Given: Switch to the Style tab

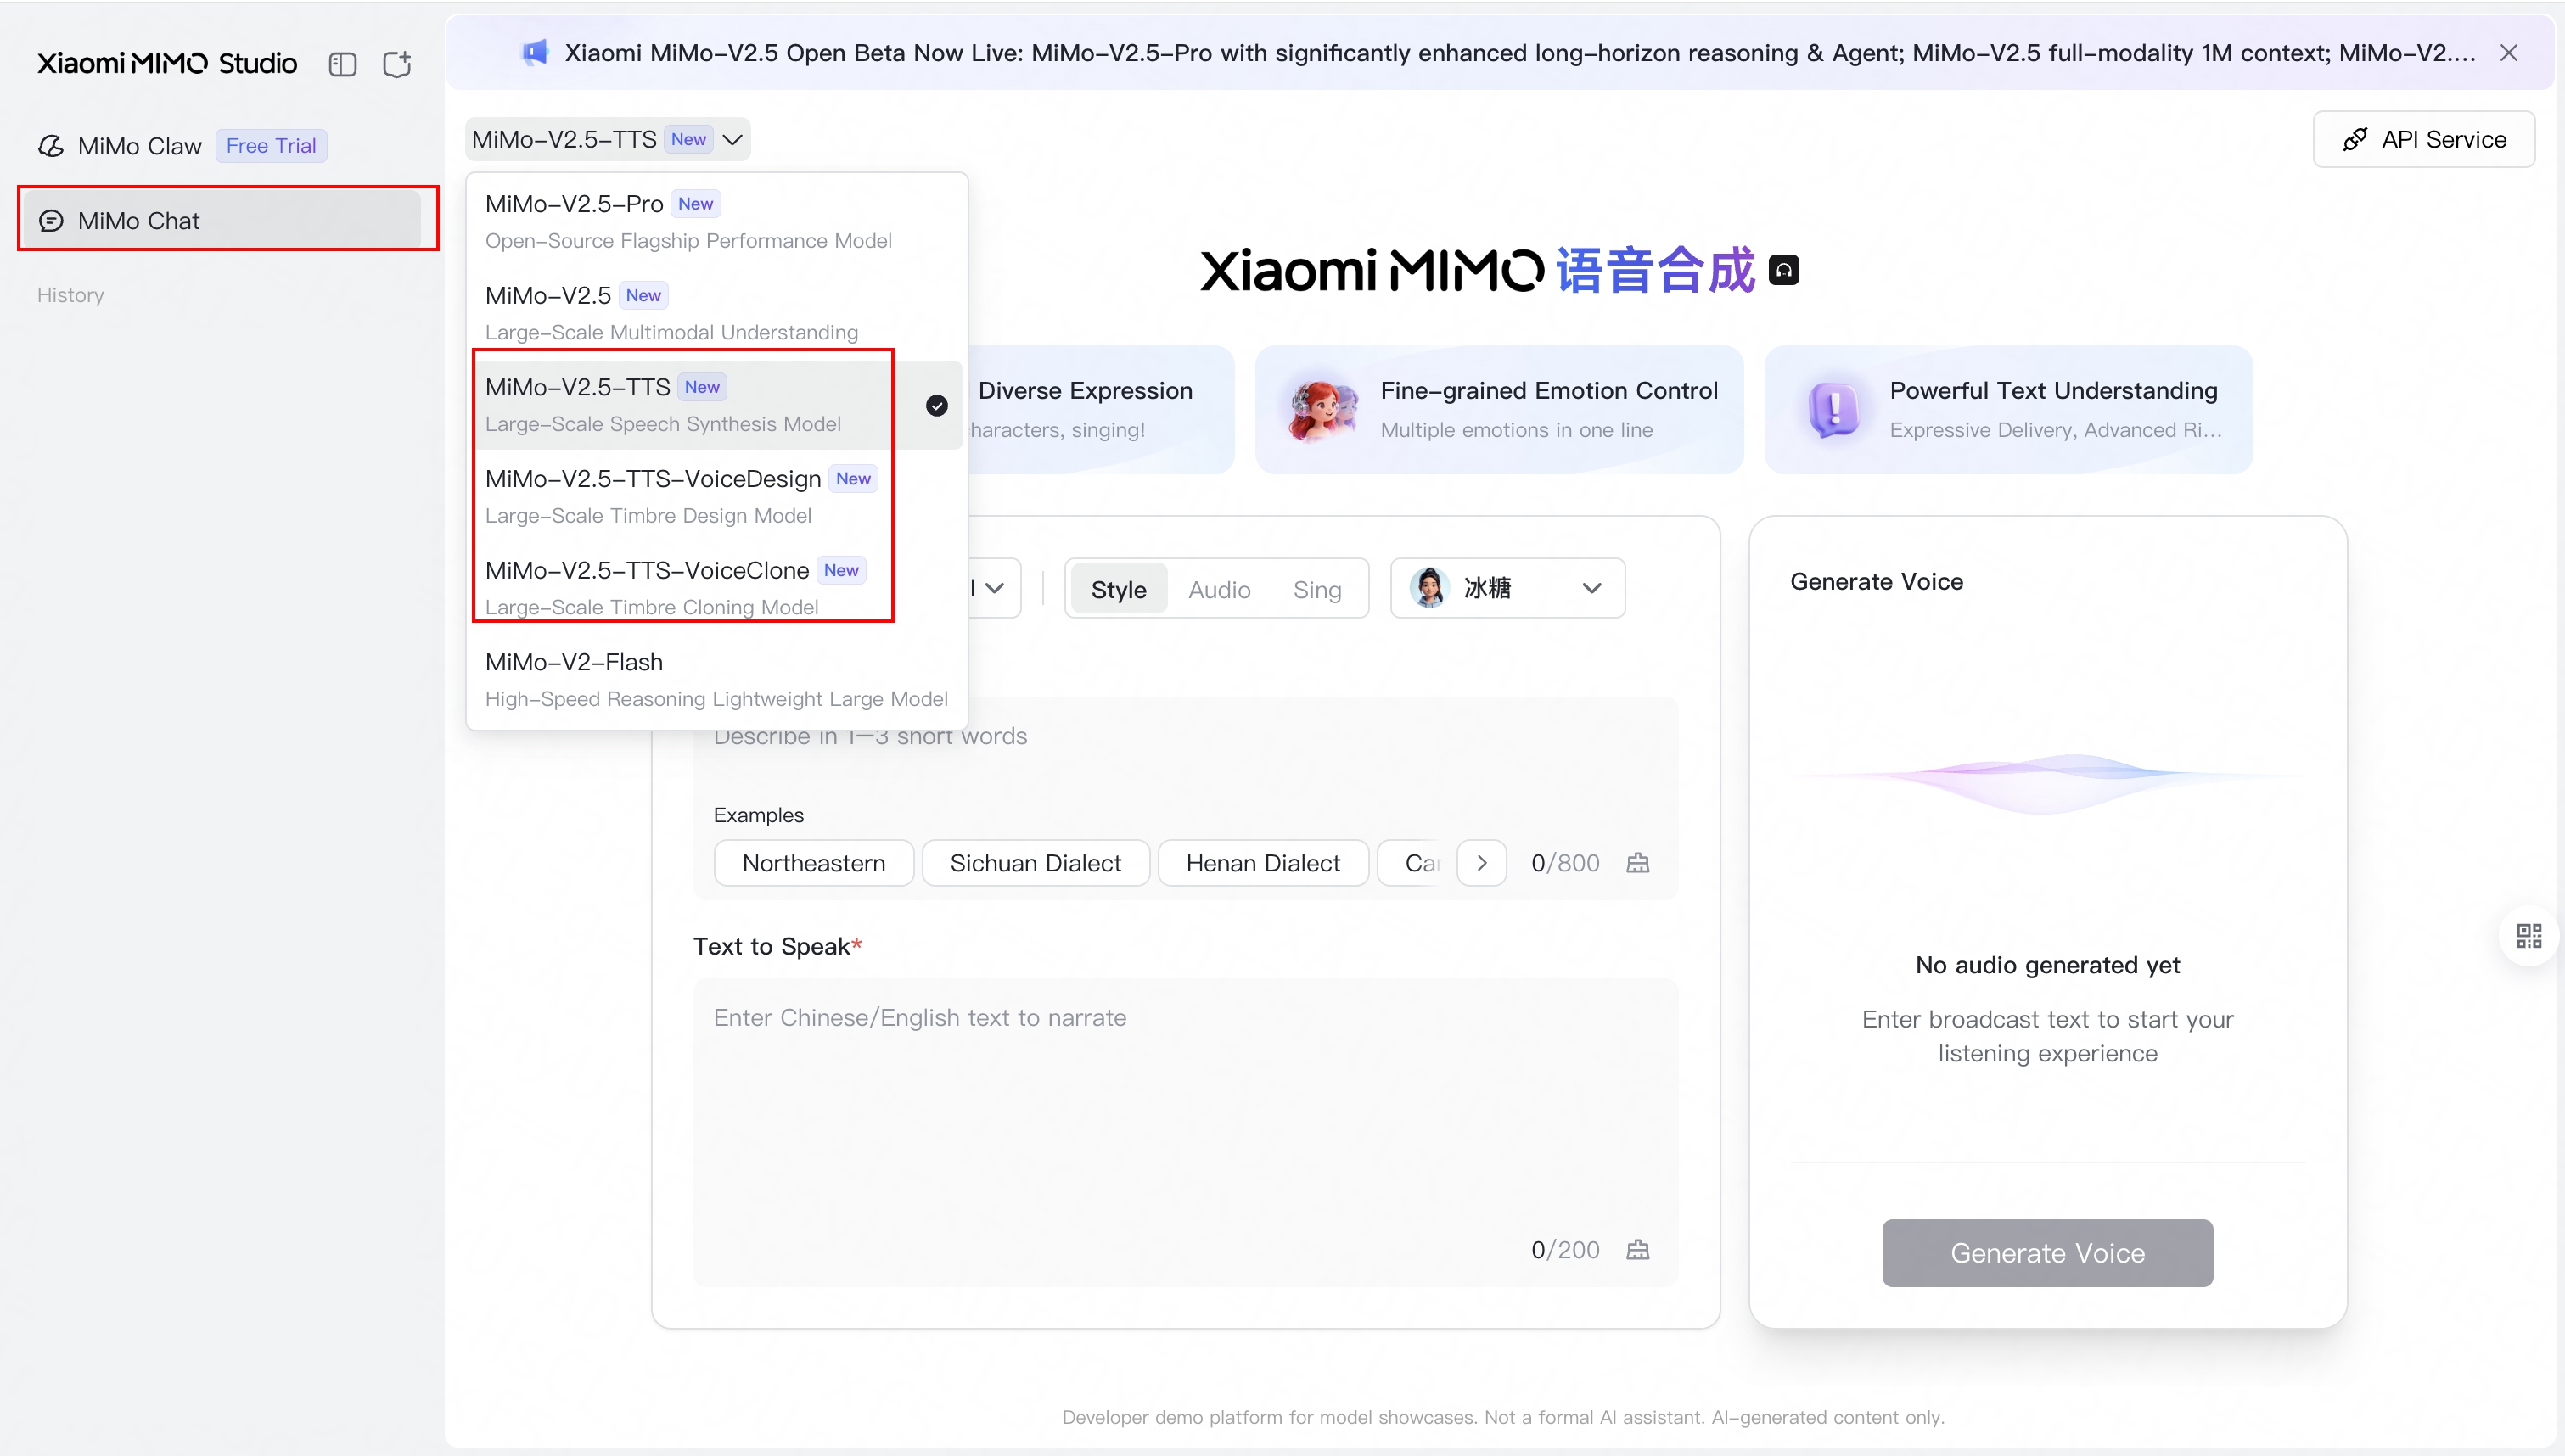Looking at the screenshot, I should point(1118,589).
